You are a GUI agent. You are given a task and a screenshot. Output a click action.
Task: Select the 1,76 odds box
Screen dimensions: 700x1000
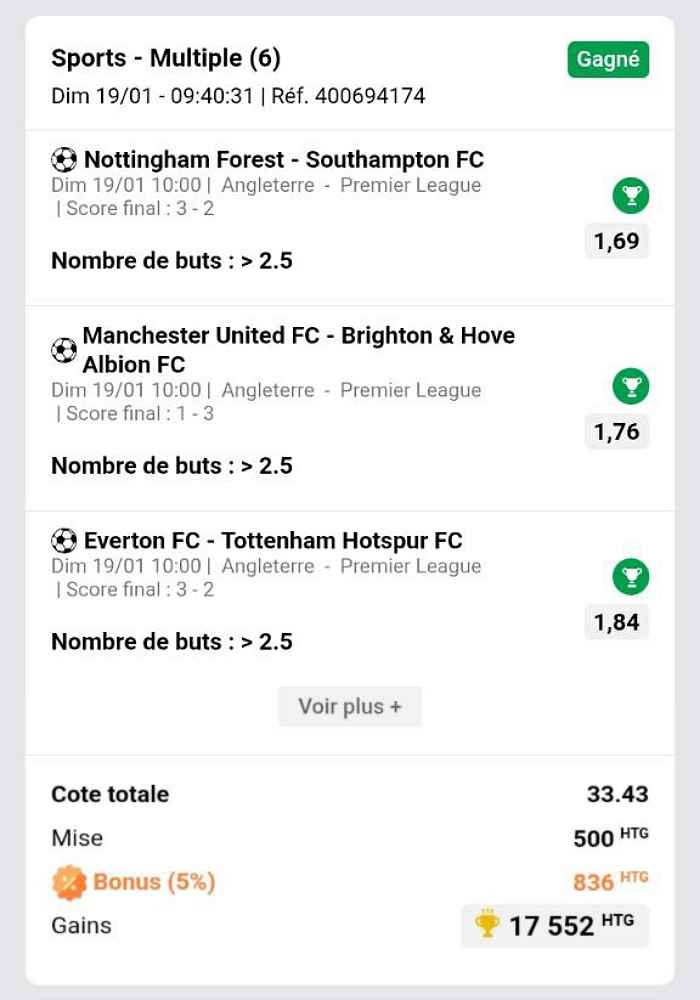point(616,432)
